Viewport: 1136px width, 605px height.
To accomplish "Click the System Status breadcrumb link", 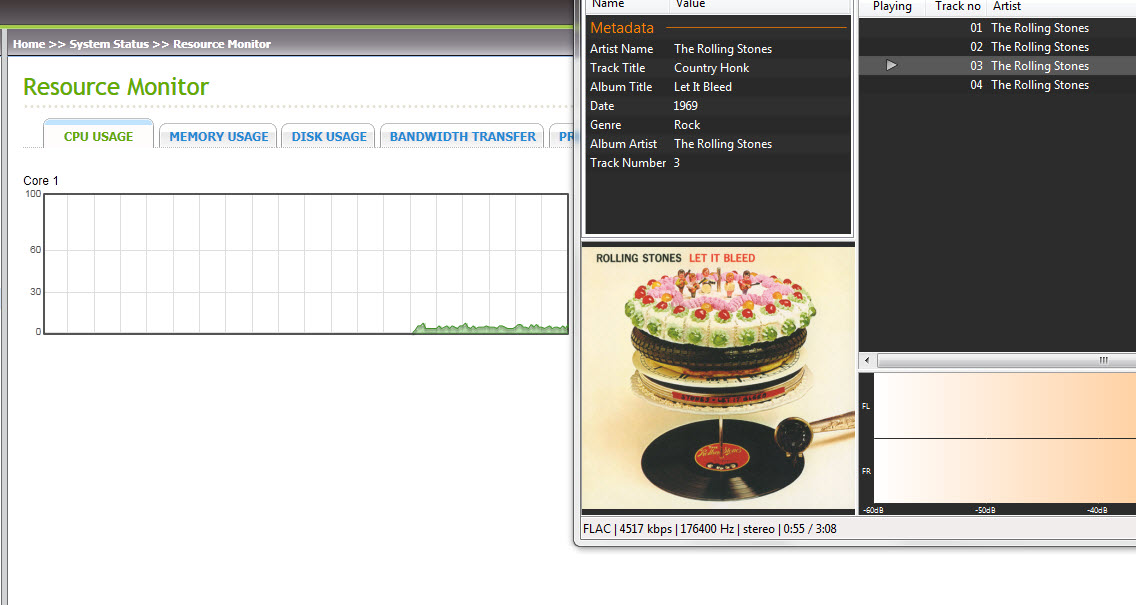I will click(109, 44).
